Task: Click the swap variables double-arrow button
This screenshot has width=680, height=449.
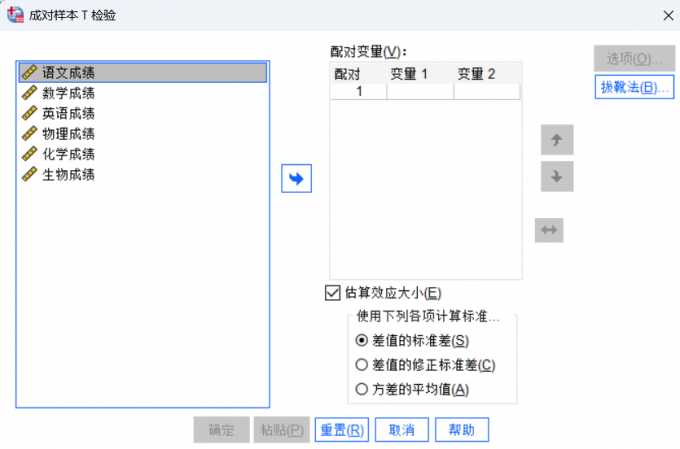Action: click(x=549, y=230)
